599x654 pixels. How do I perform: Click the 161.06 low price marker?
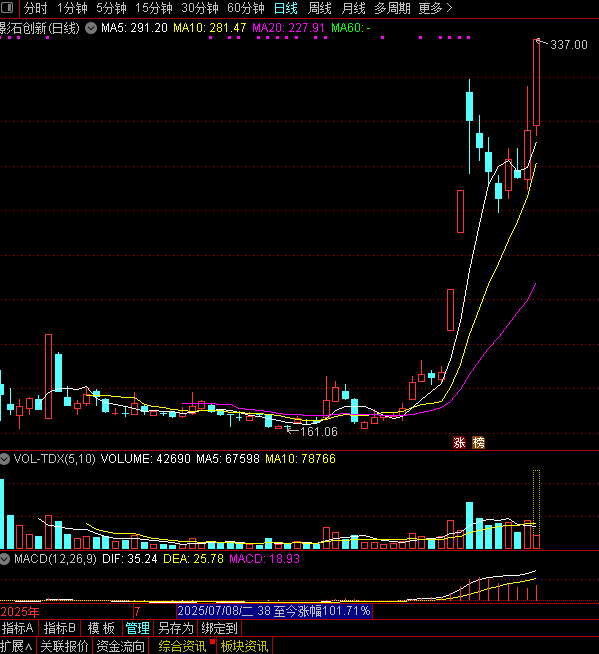[319, 432]
